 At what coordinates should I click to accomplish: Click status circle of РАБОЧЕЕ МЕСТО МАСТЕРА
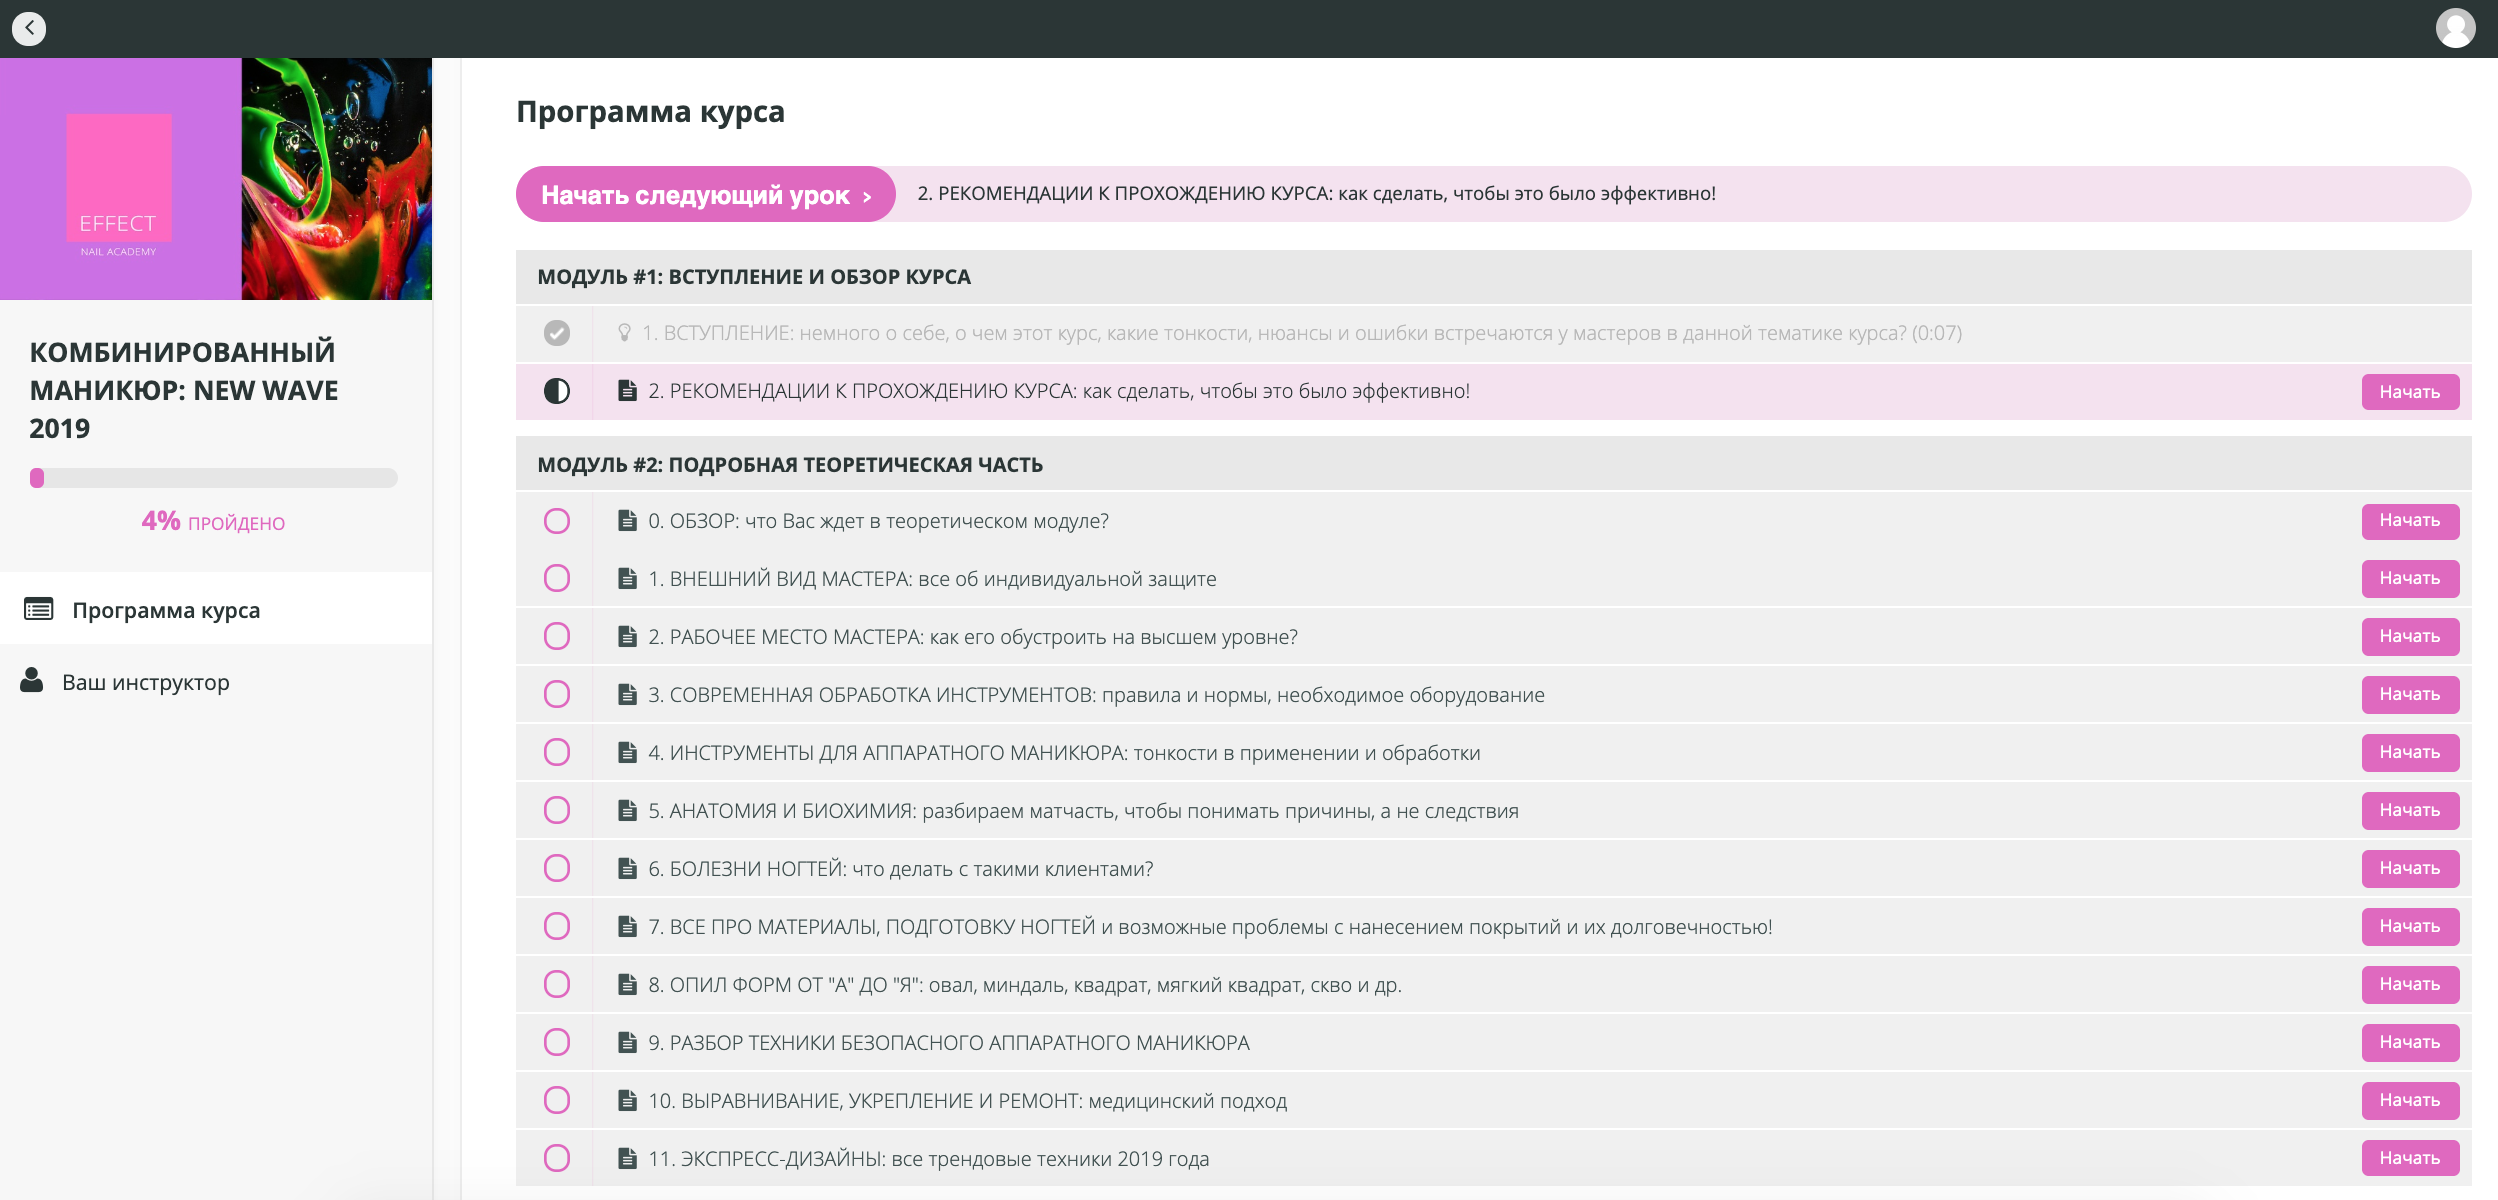[557, 636]
